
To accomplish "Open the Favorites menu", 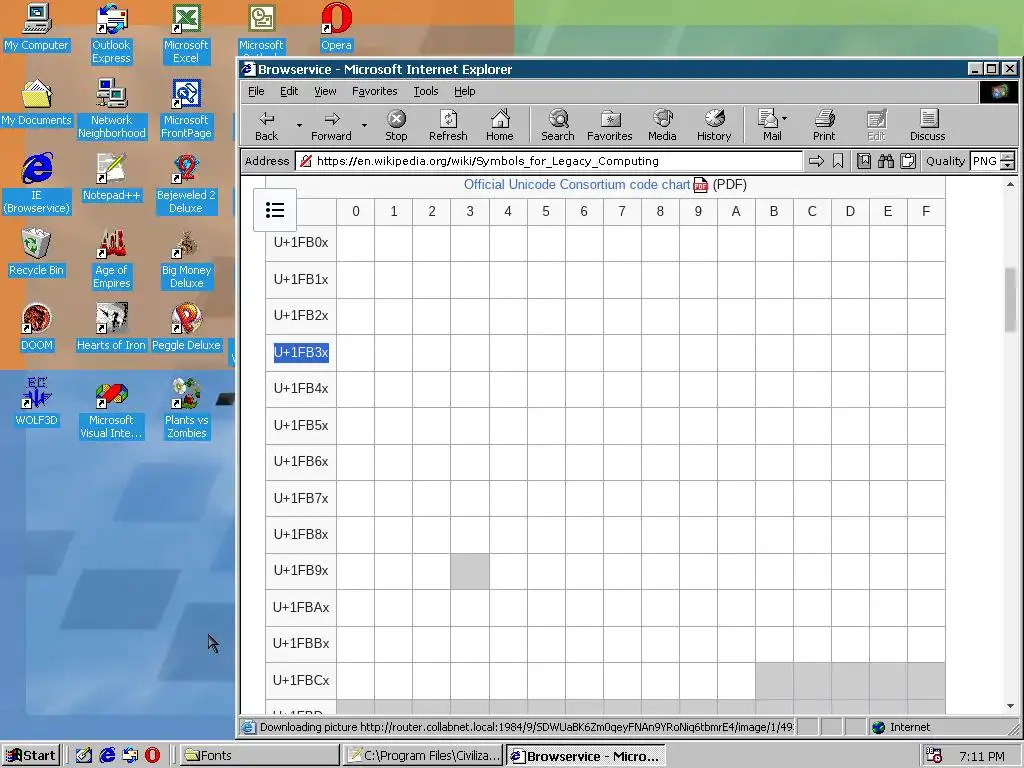I will coord(374,91).
